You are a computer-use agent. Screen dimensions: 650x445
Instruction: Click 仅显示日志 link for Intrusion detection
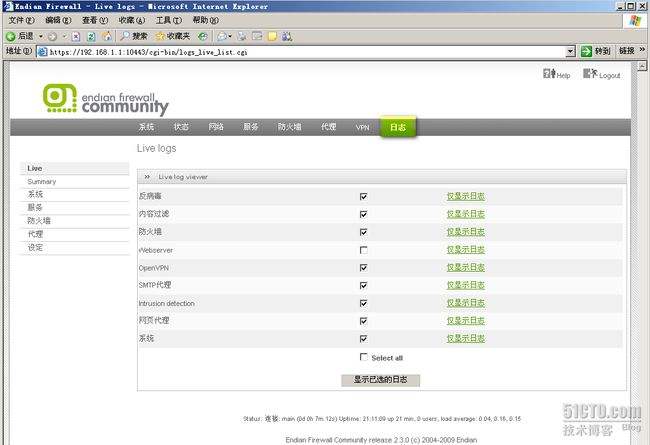click(466, 303)
